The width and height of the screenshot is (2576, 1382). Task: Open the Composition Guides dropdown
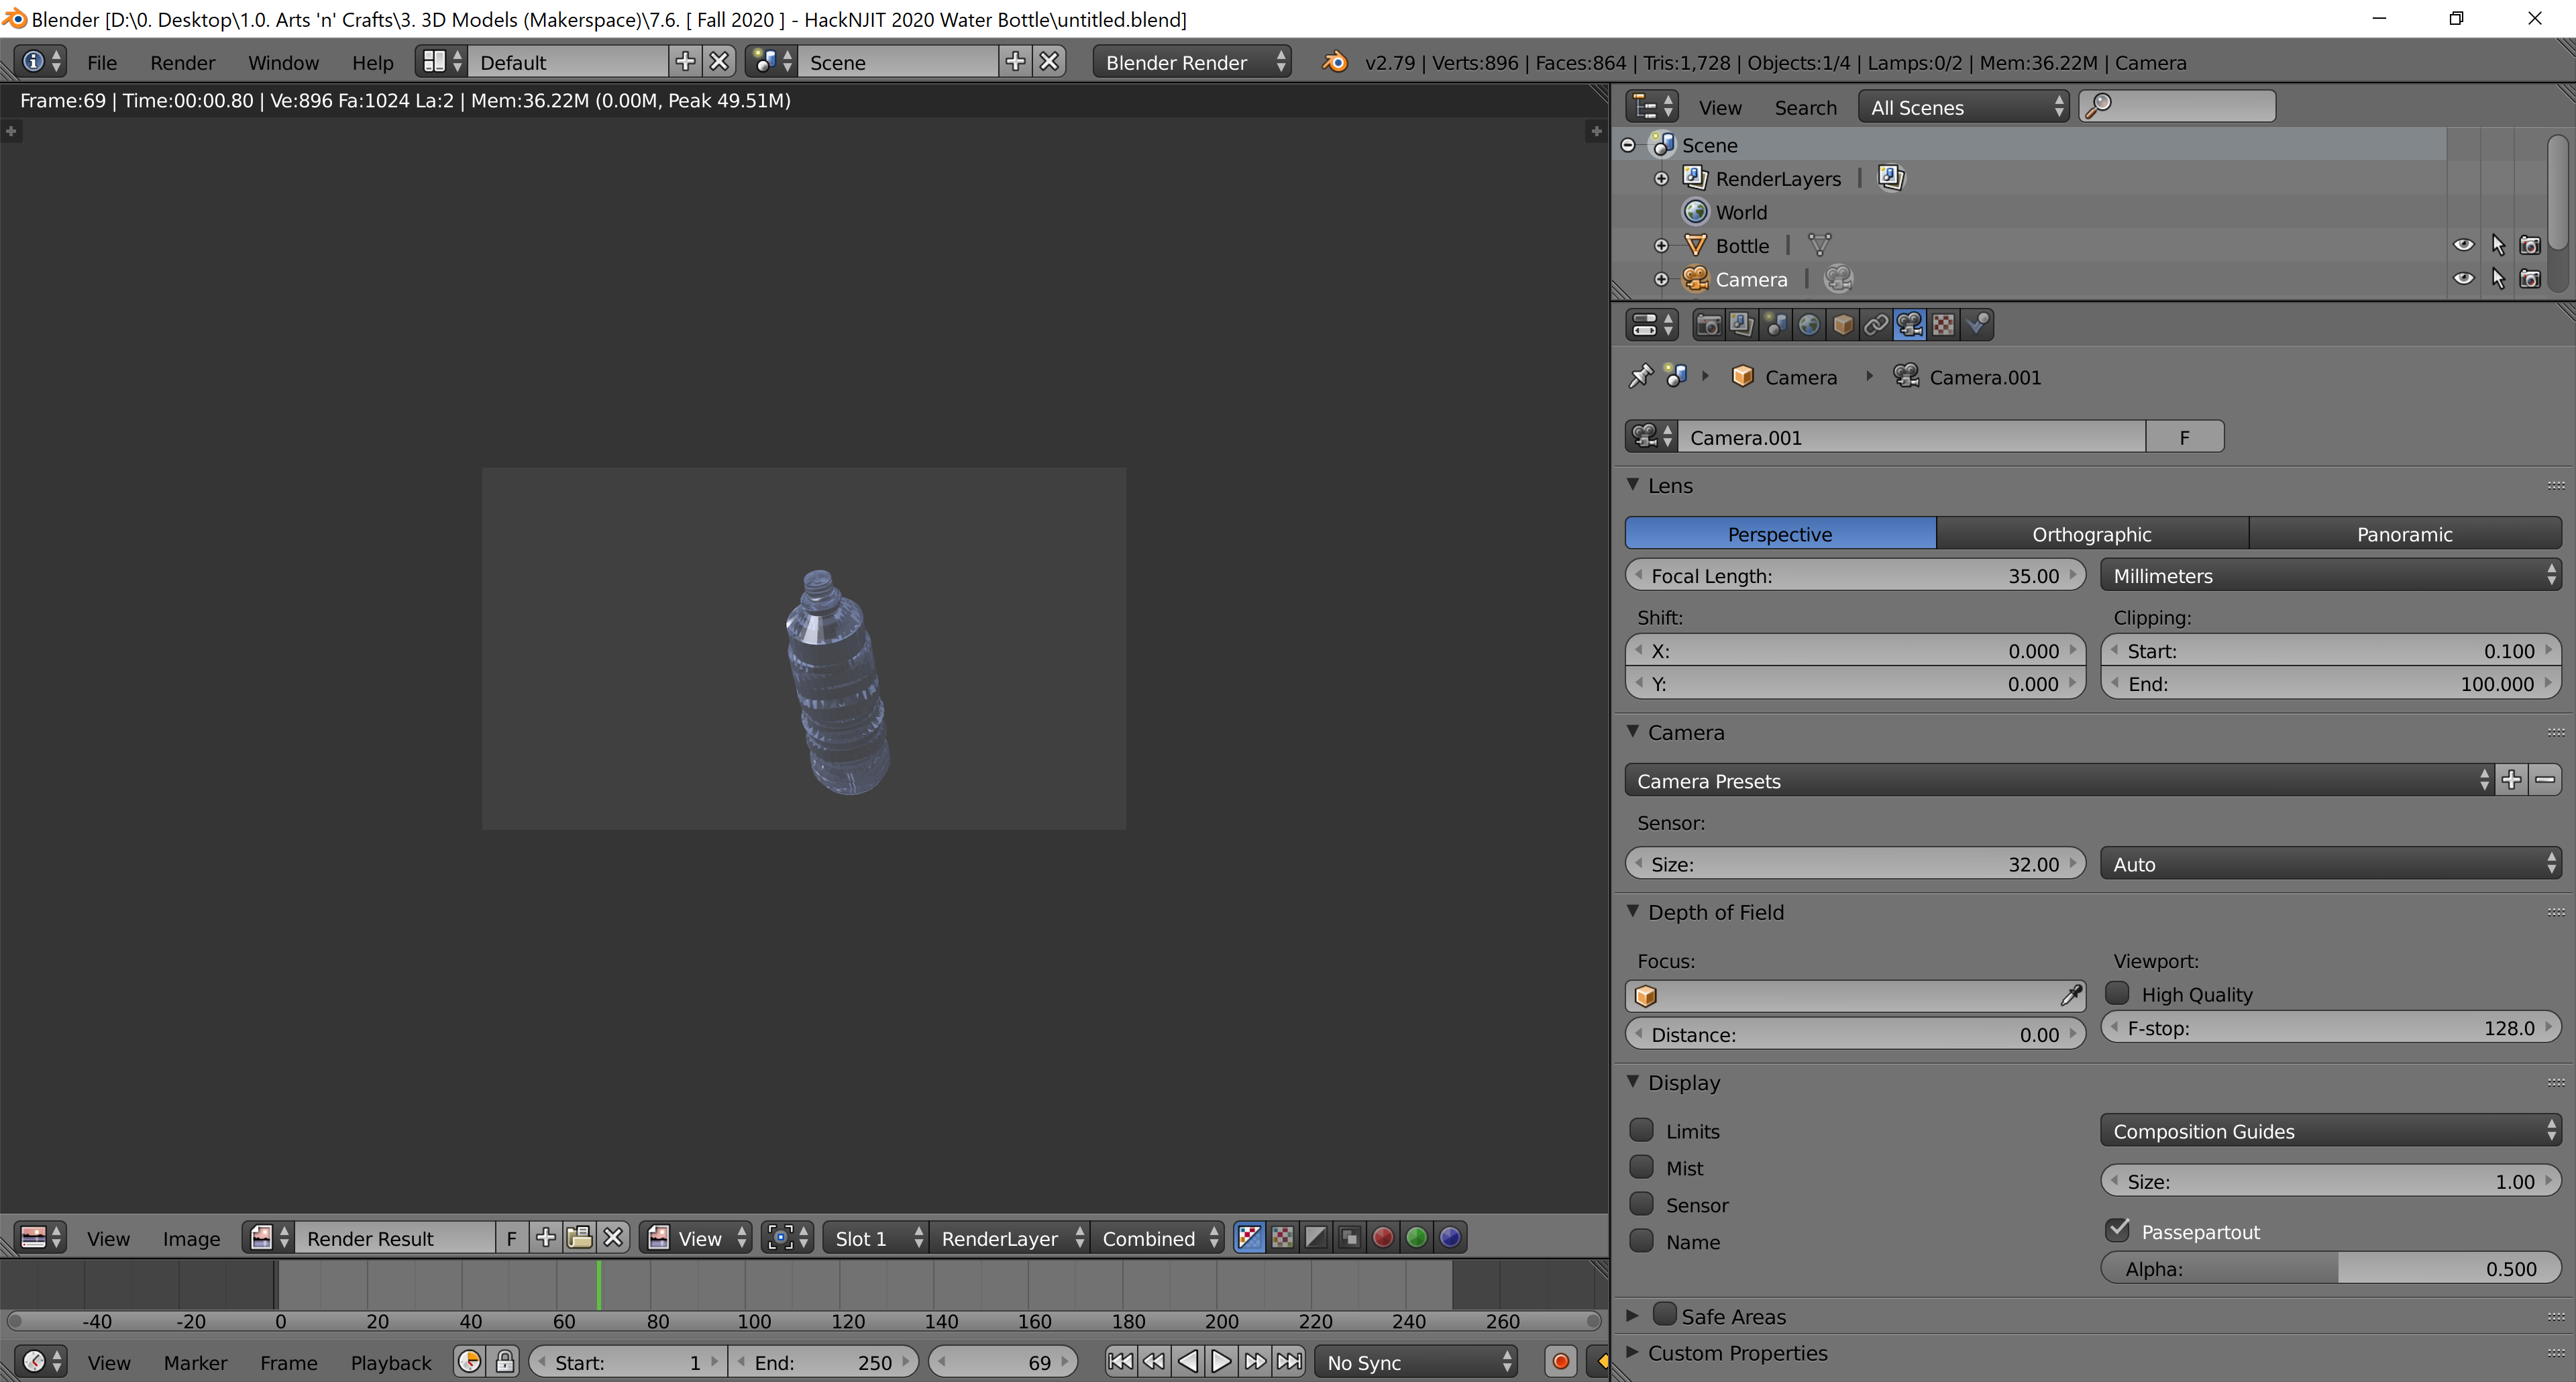tap(2330, 1131)
